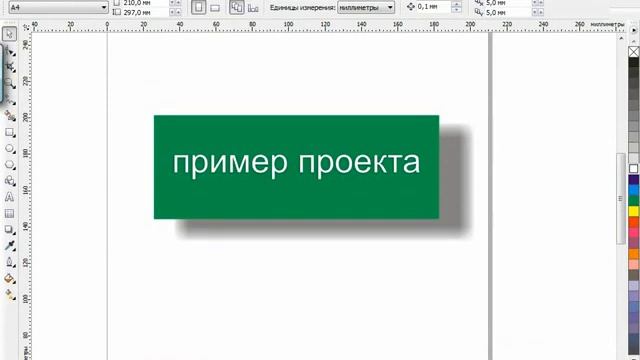Select the Polygon tool

point(9,165)
